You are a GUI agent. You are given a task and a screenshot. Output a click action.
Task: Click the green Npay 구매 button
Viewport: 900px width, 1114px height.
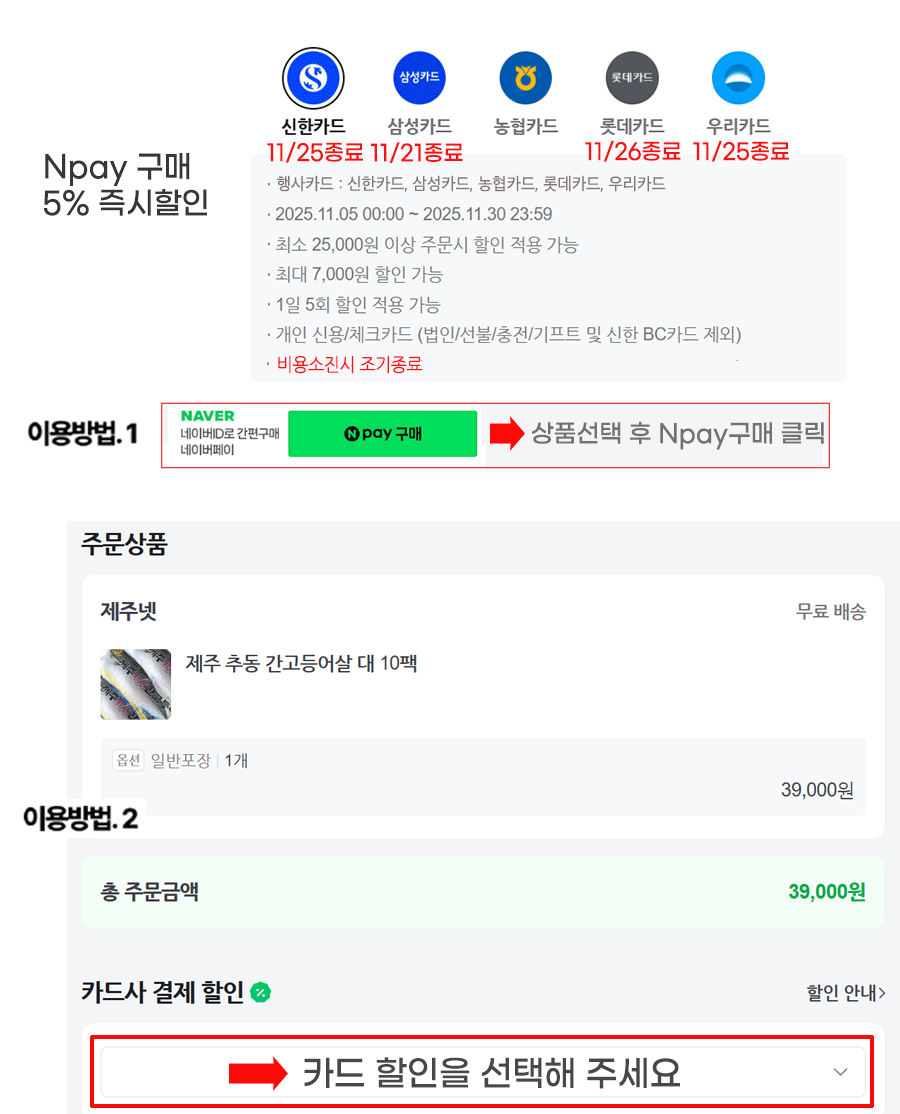(382, 433)
